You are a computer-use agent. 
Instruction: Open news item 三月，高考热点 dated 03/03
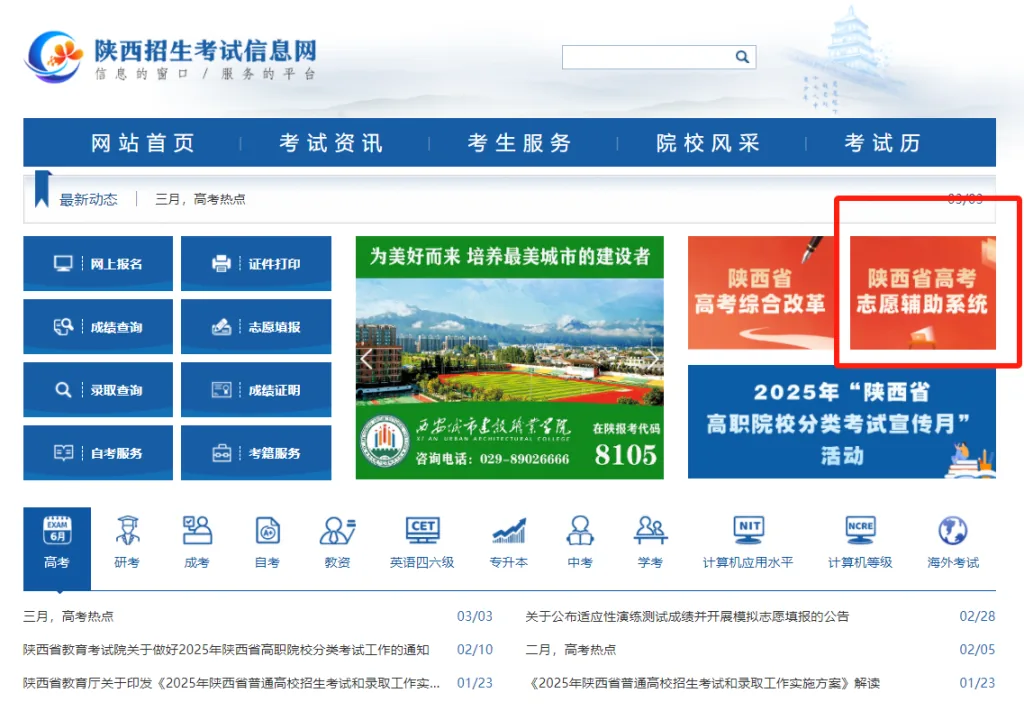(x=69, y=616)
